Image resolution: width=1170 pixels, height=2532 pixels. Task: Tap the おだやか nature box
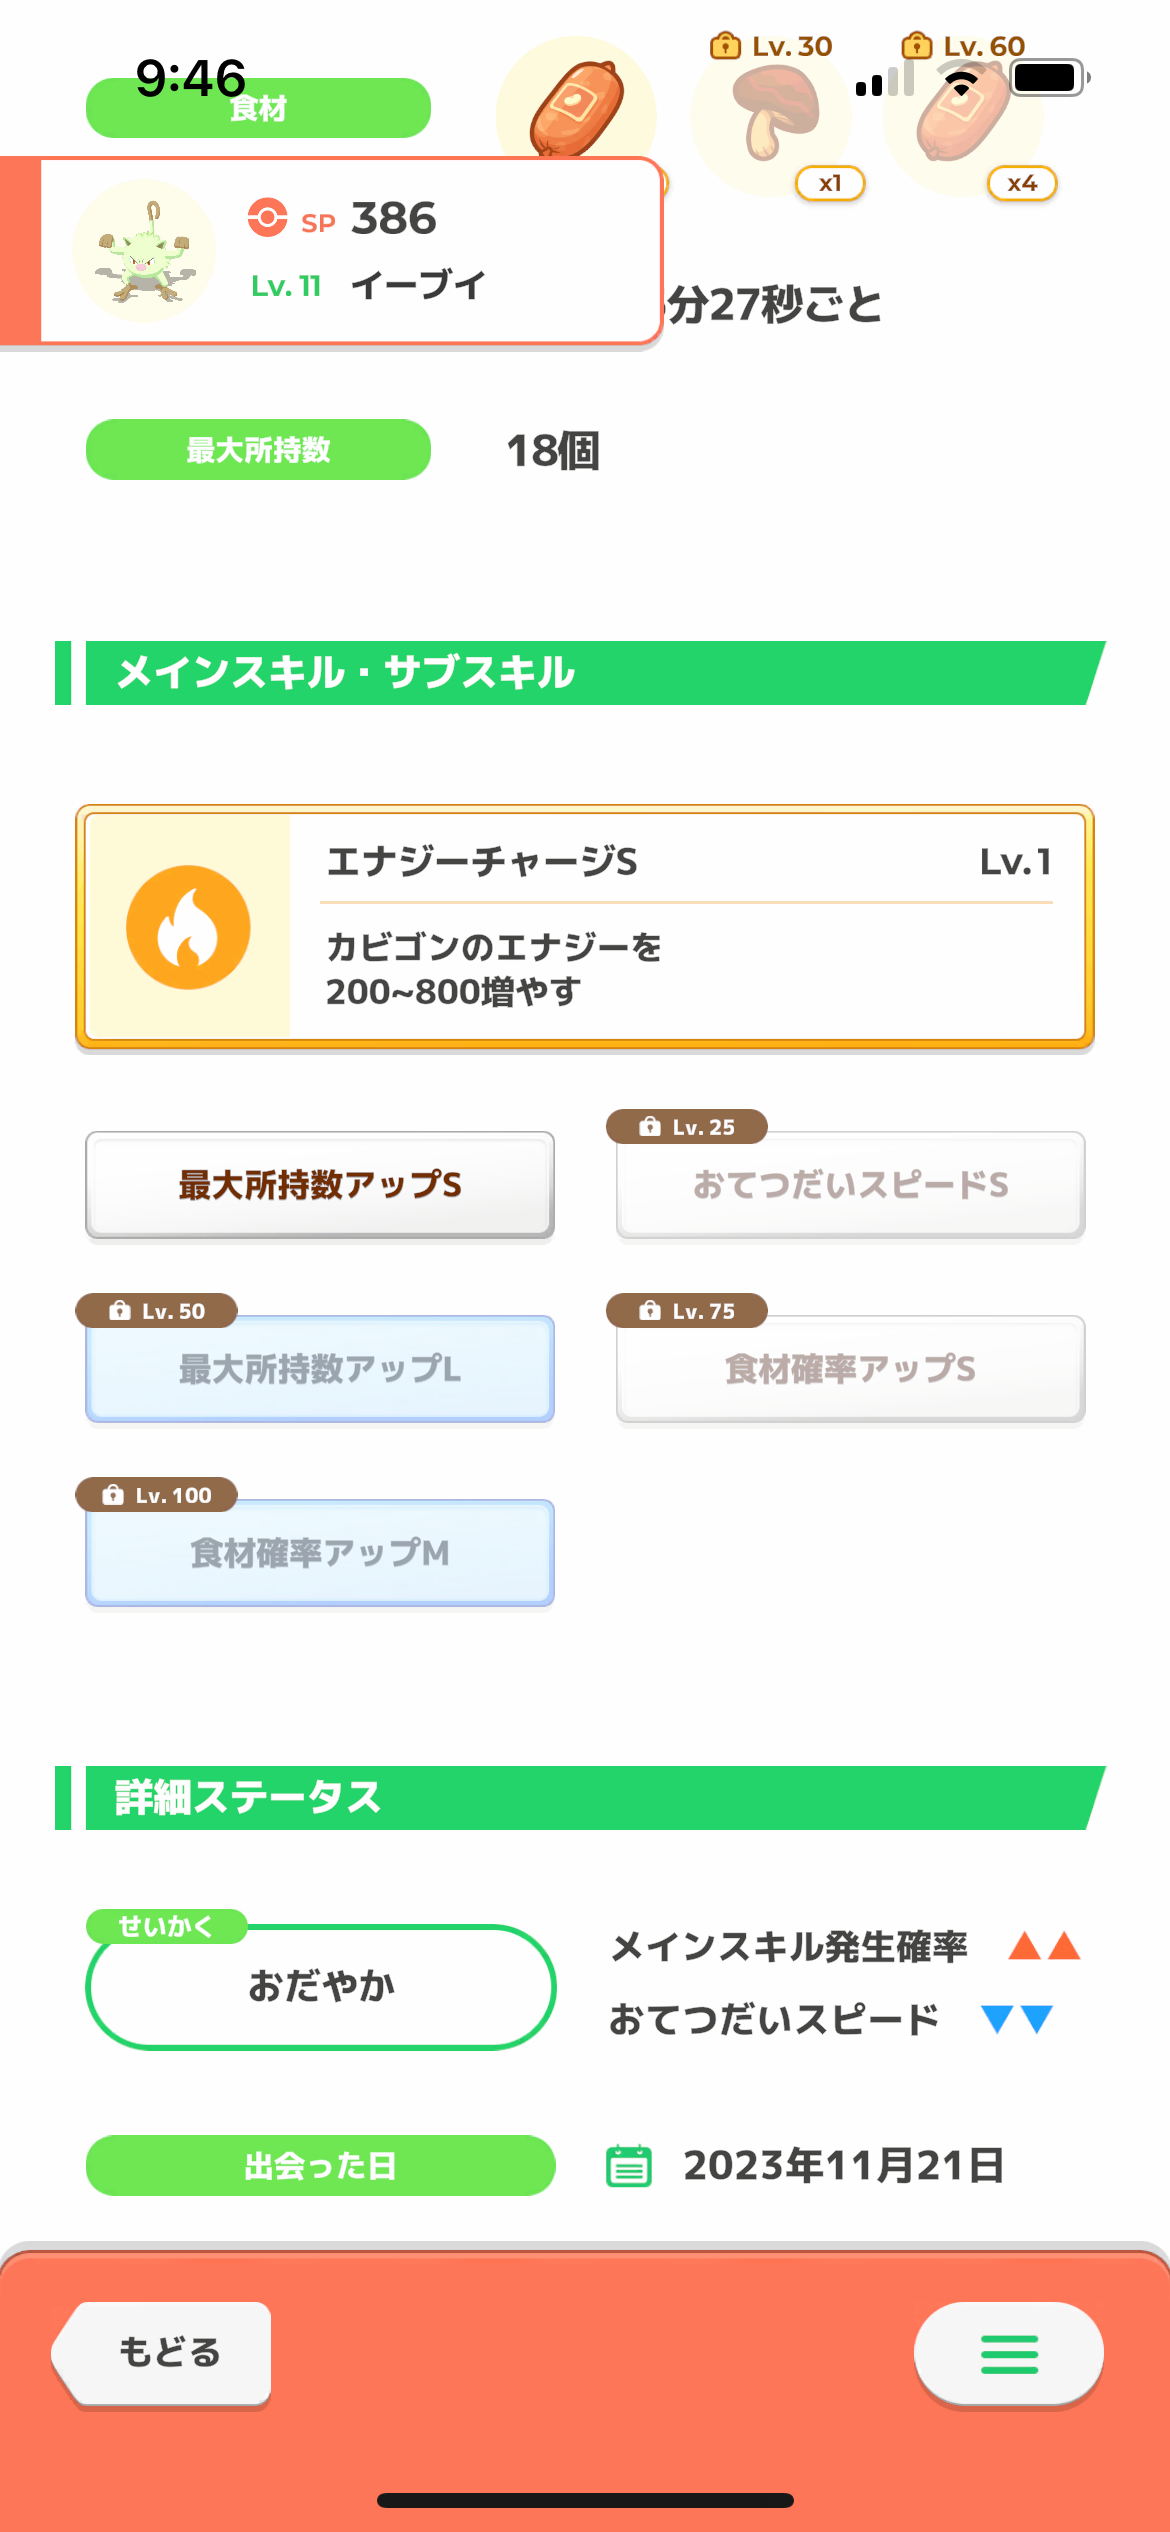pyautogui.click(x=321, y=1987)
